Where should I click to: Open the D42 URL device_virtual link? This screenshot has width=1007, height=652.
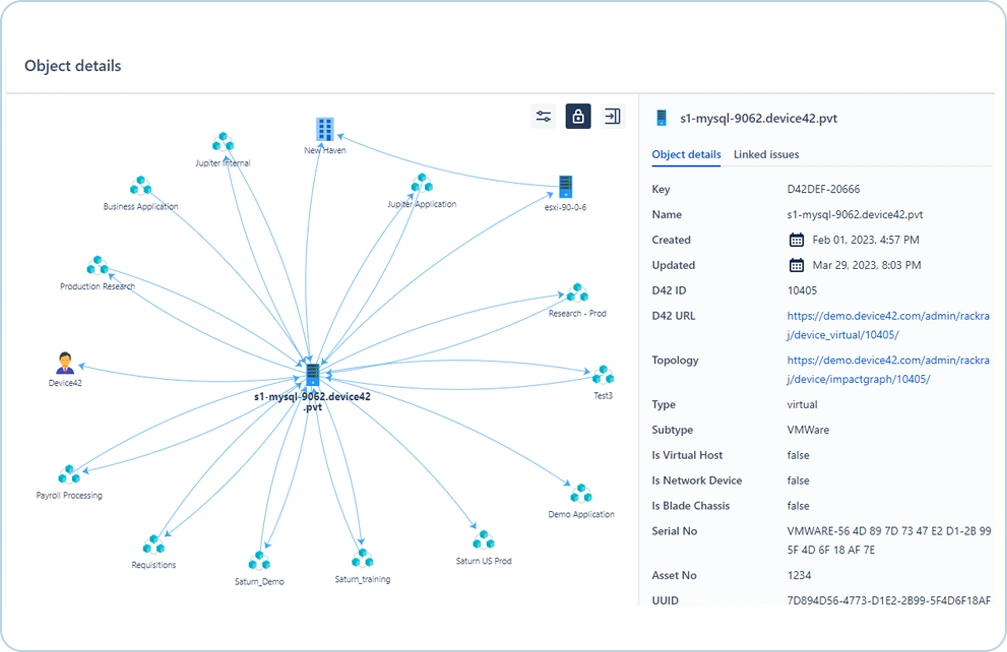click(888, 325)
